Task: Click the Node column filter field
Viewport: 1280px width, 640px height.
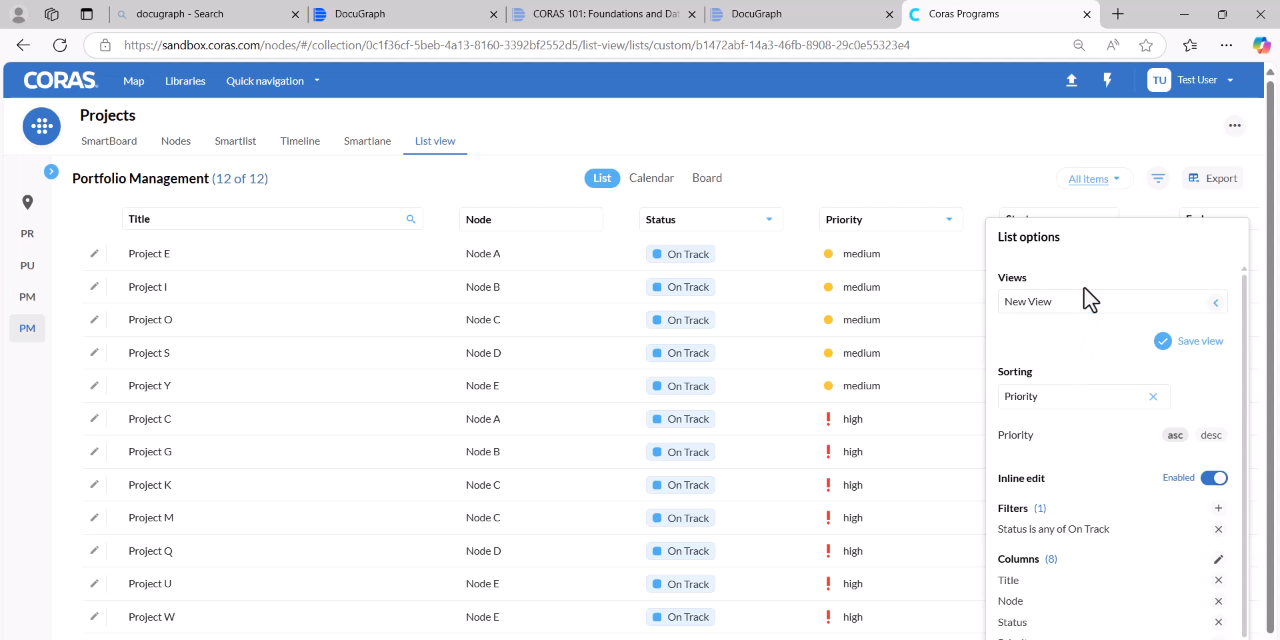Action: 531,219
